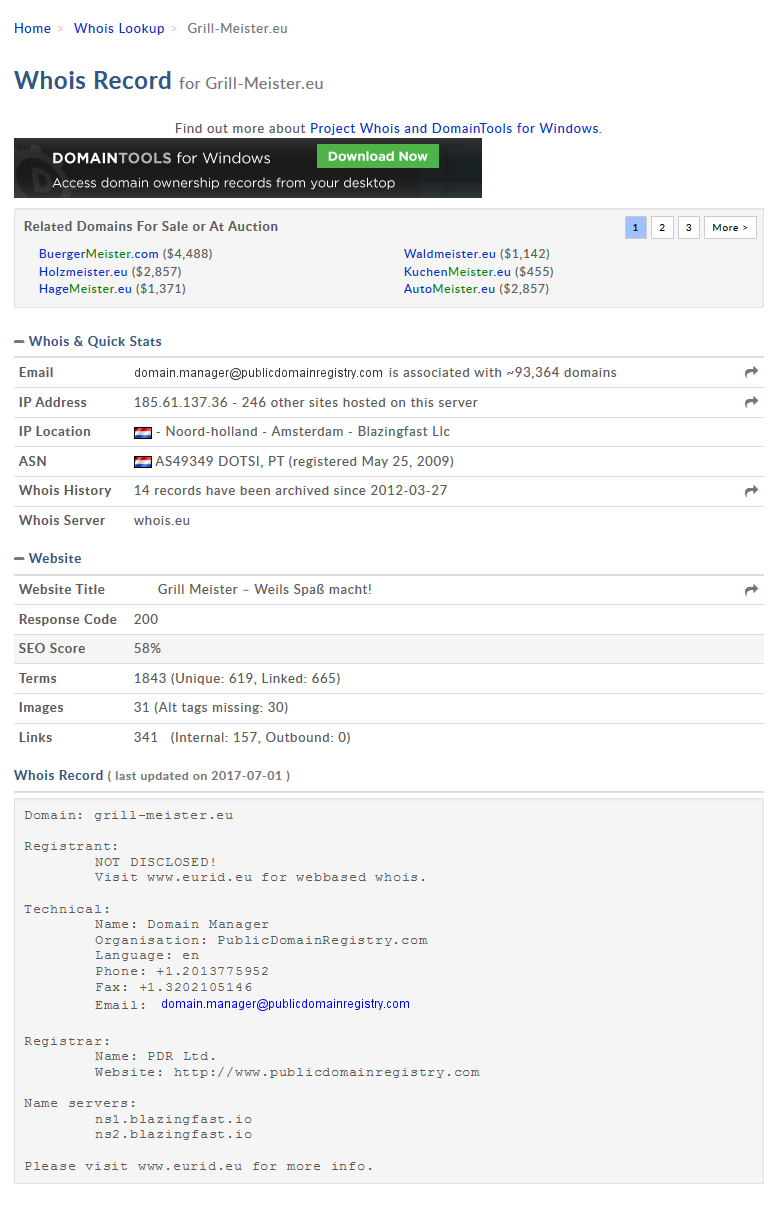Open the BuergerMeister.com domain link
777x1207 pixels.
pyautogui.click(x=98, y=254)
